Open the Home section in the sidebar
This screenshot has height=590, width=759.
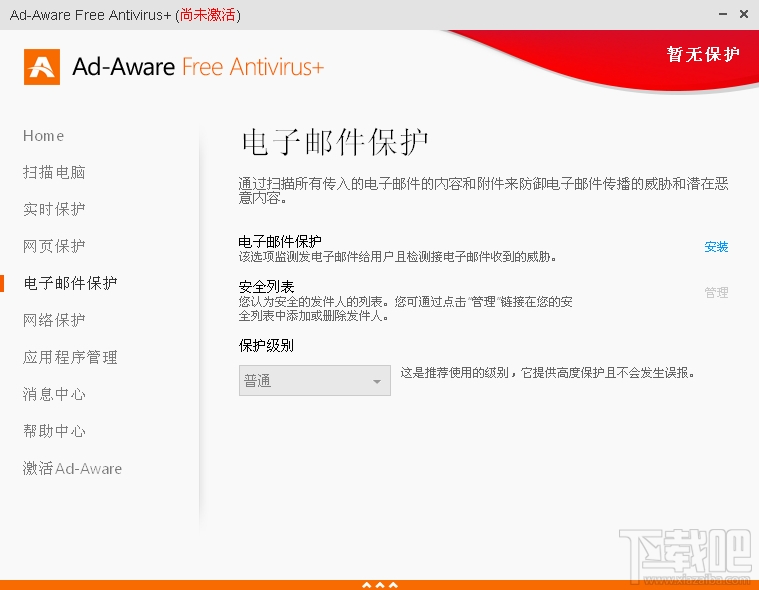43,136
